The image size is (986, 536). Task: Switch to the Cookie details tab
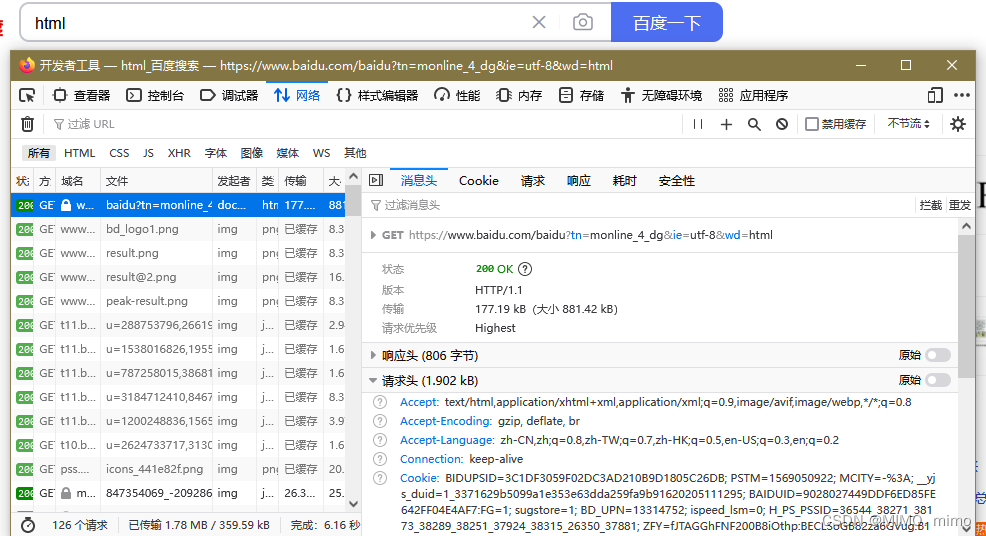(479, 181)
